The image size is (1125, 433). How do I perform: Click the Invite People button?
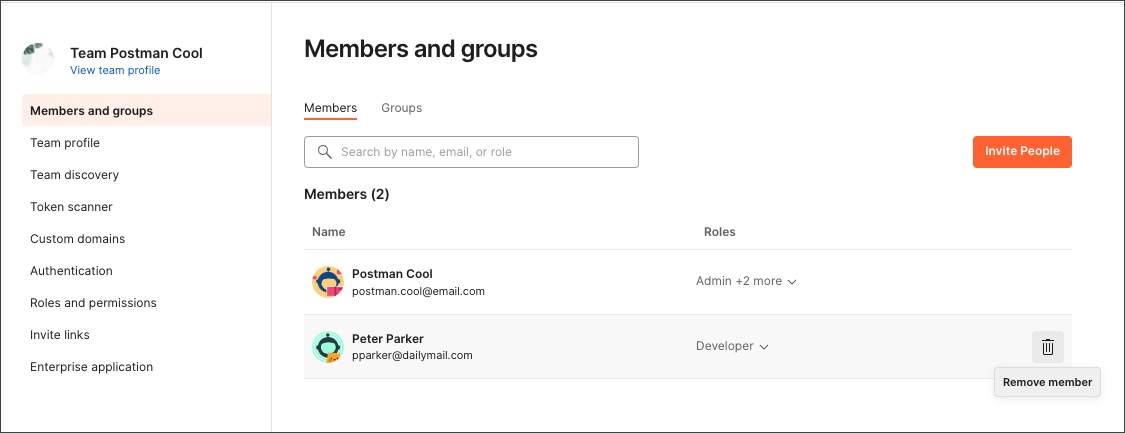1022,152
